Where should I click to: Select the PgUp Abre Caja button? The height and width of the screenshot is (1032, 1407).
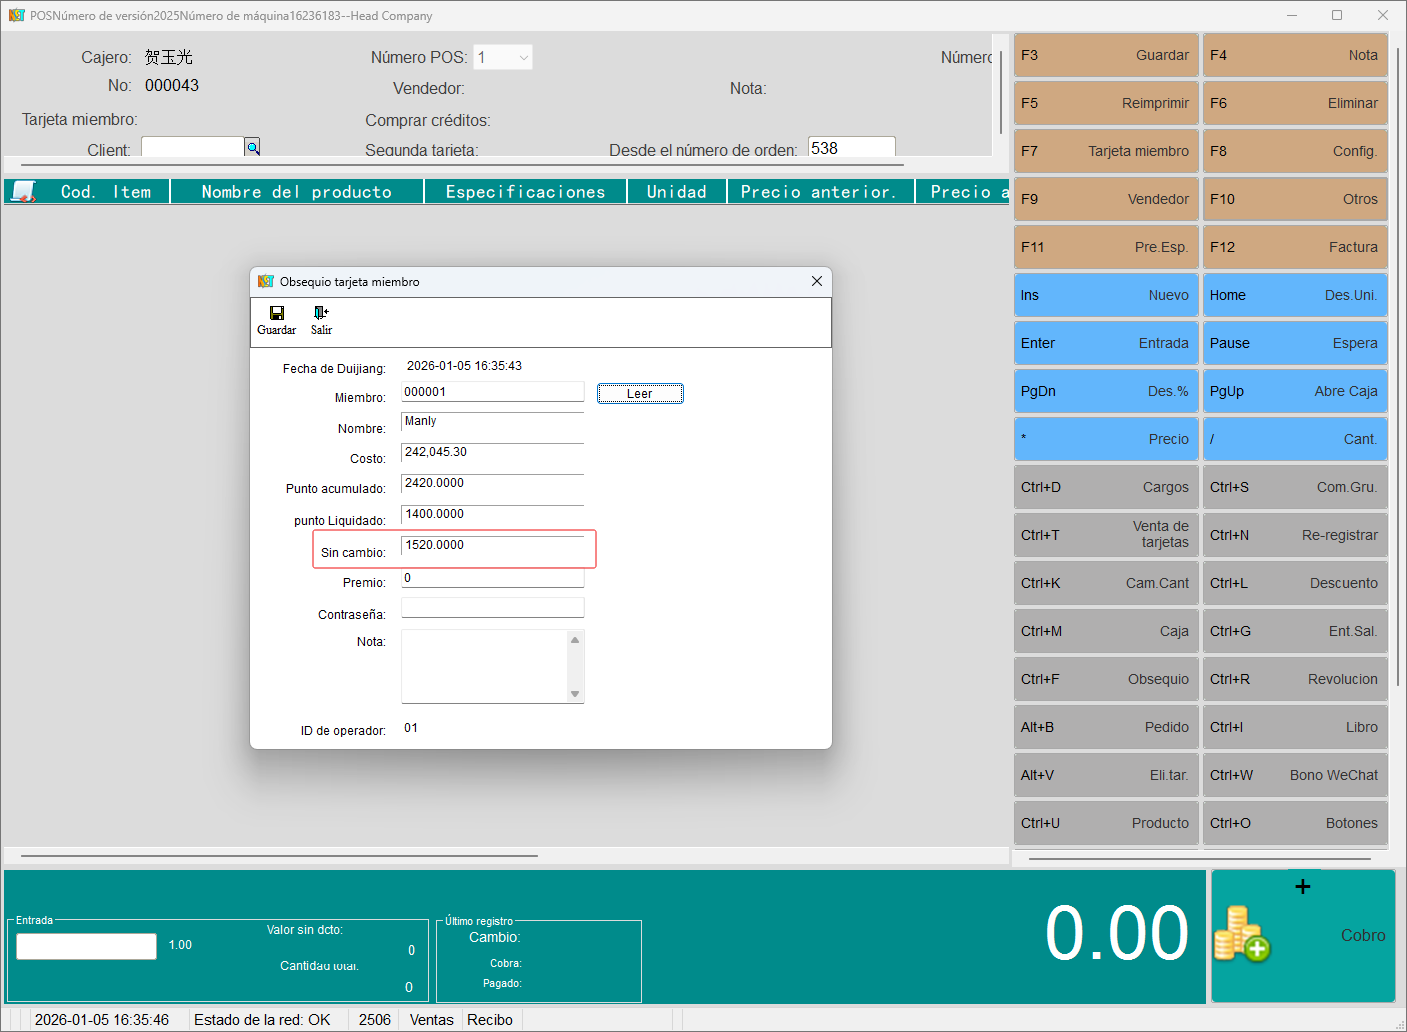1294,391
